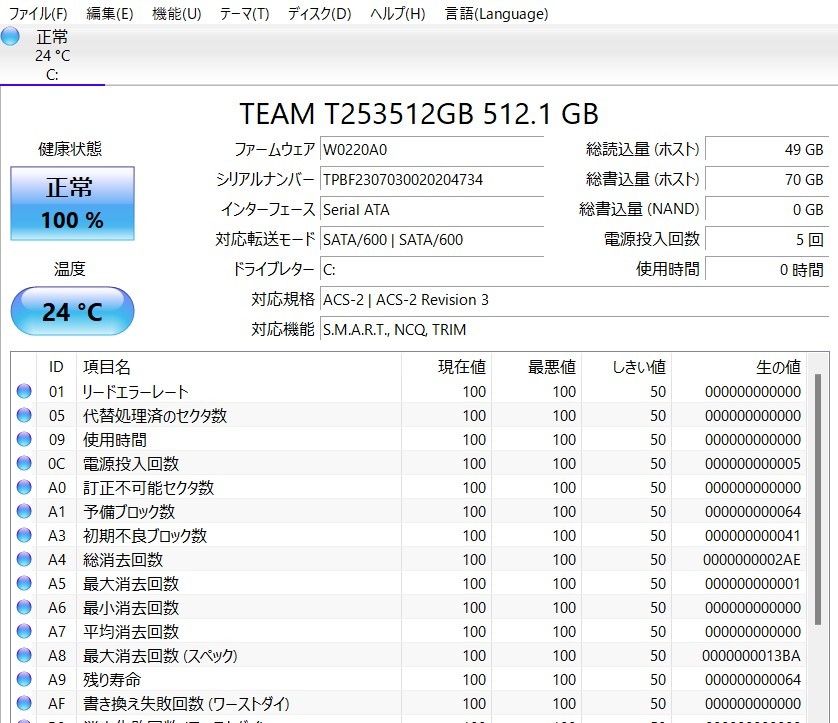This screenshot has width=838, height=723.
Task: Click status icon for 05 代替処理済のセクタ数 row
Action: pyautogui.click(x=24, y=415)
